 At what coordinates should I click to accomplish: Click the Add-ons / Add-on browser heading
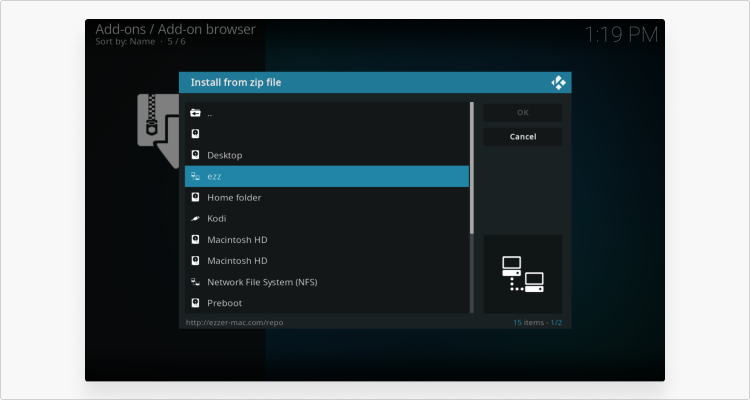coord(176,29)
